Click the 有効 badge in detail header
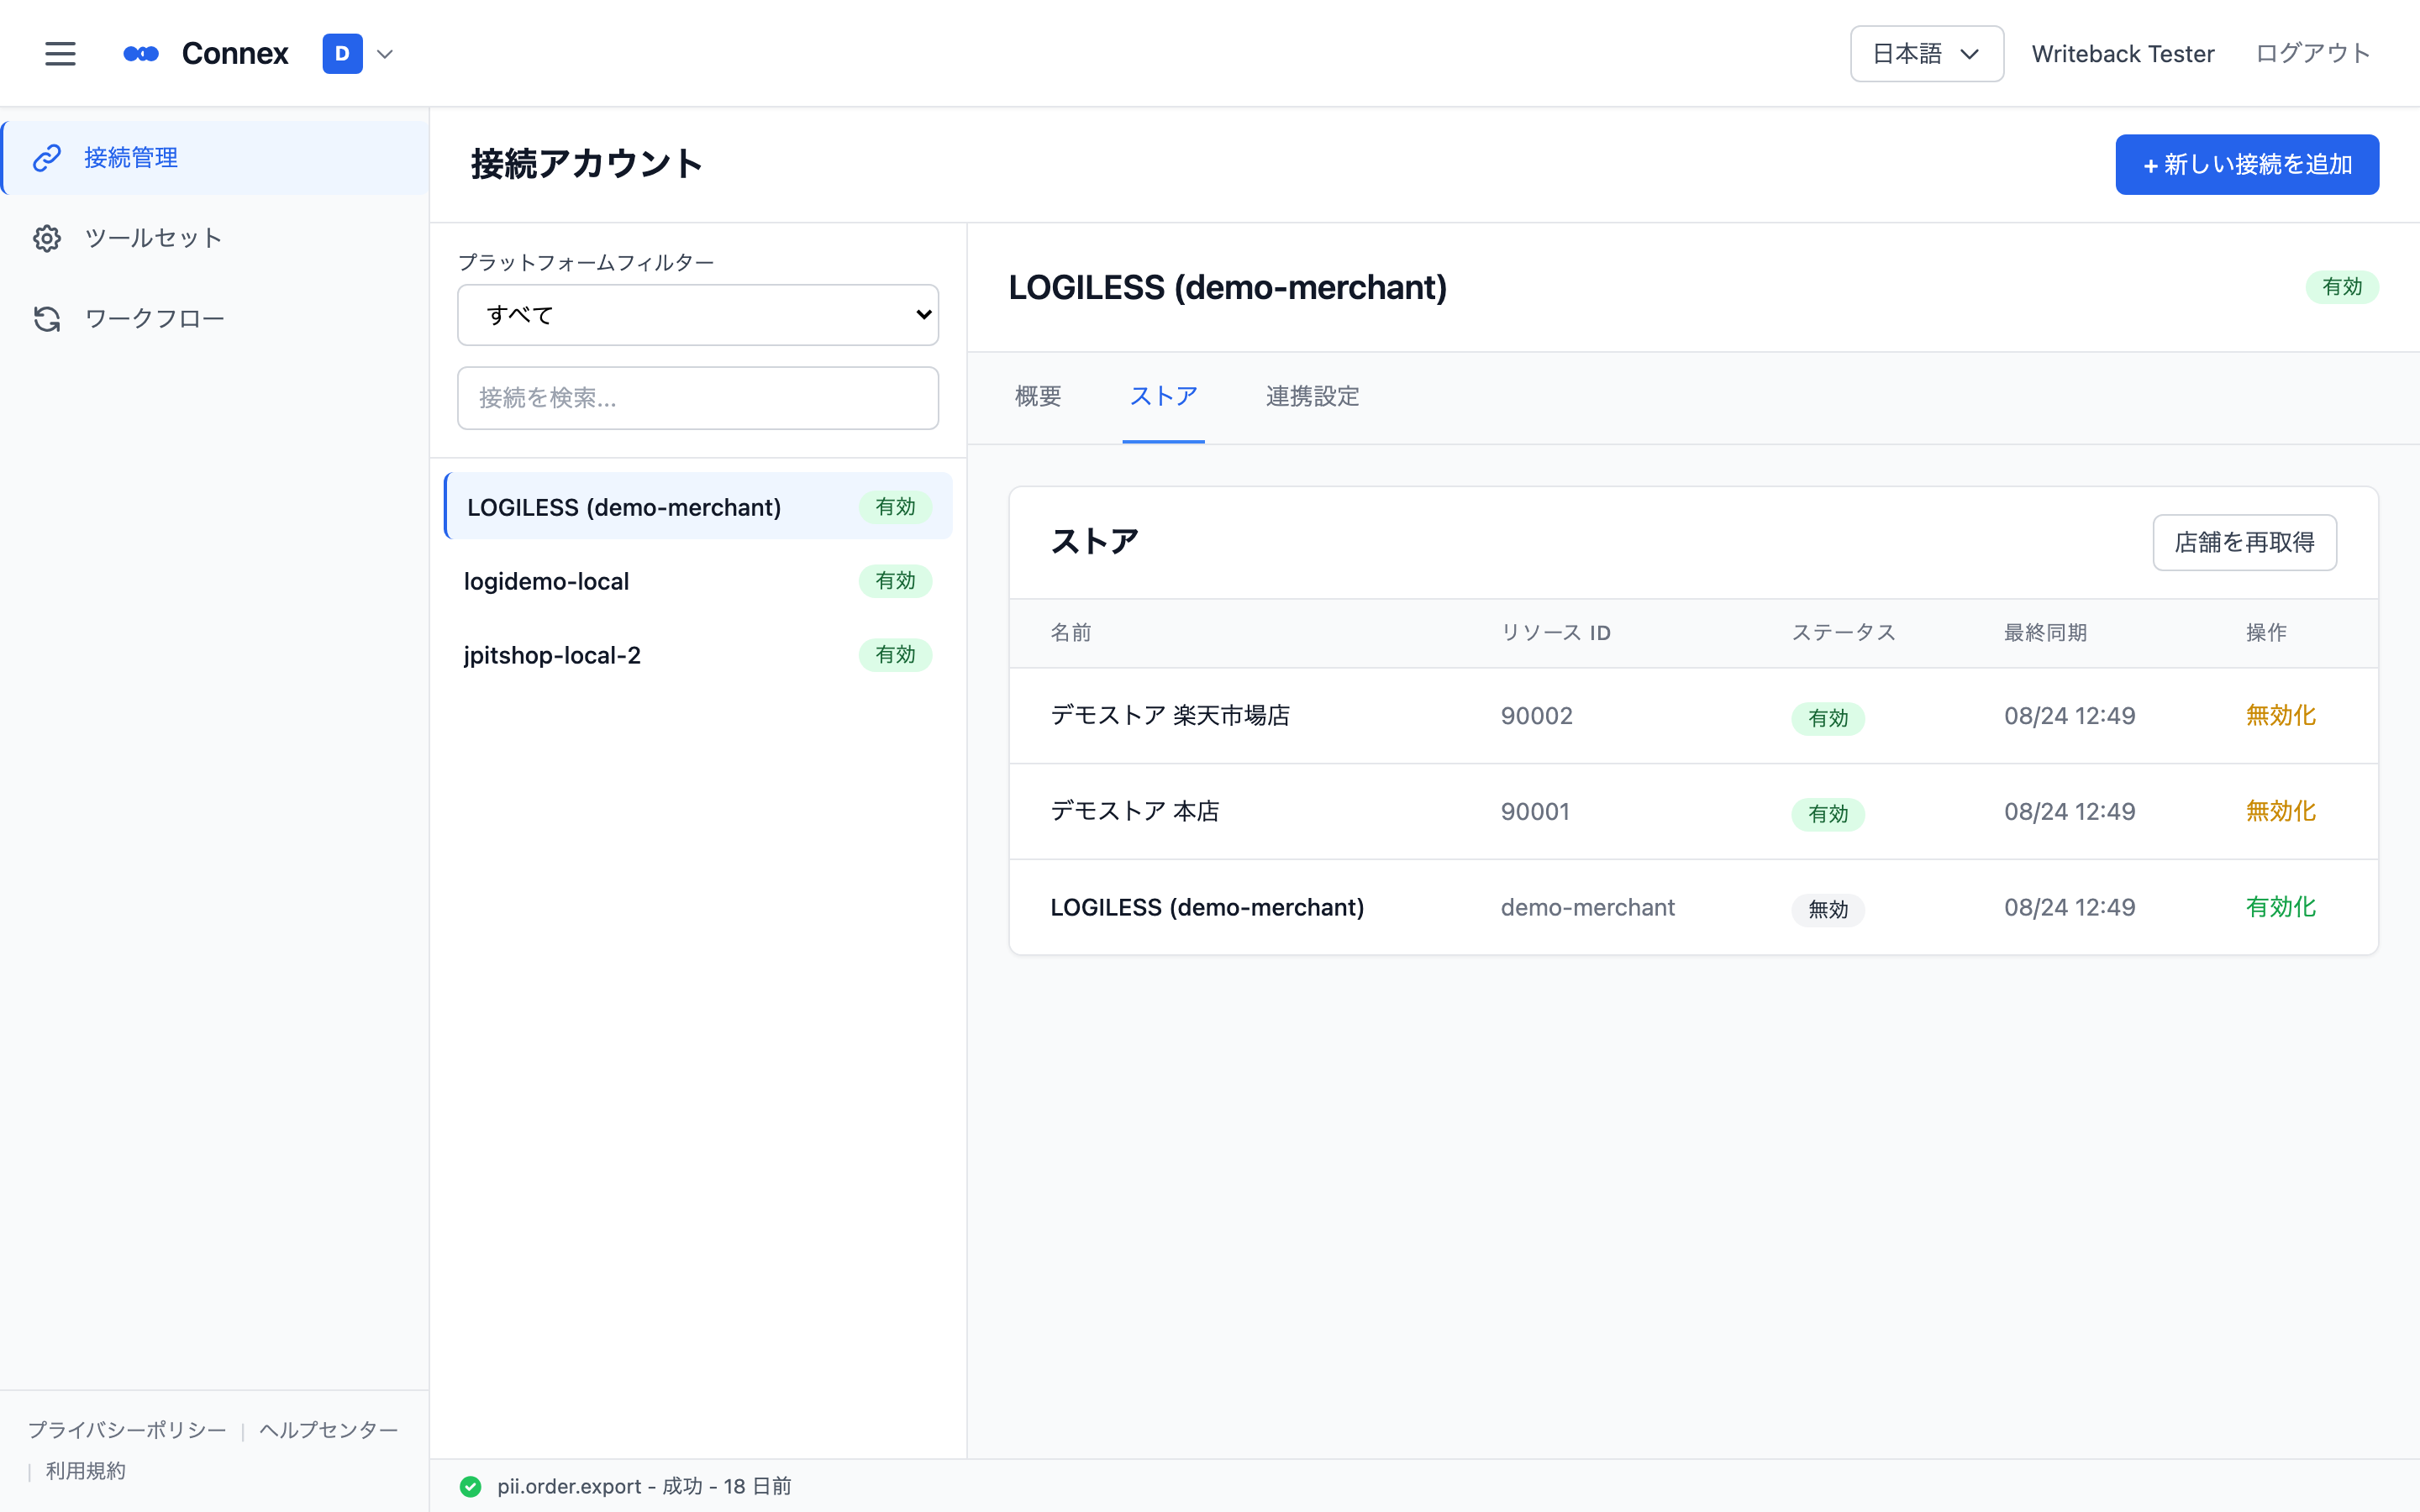 click(2342, 287)
